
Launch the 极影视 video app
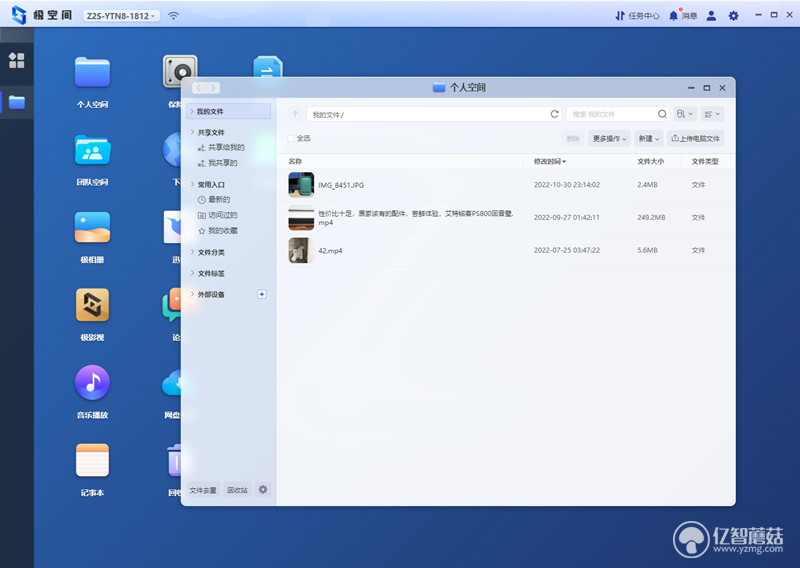(92, 305)
